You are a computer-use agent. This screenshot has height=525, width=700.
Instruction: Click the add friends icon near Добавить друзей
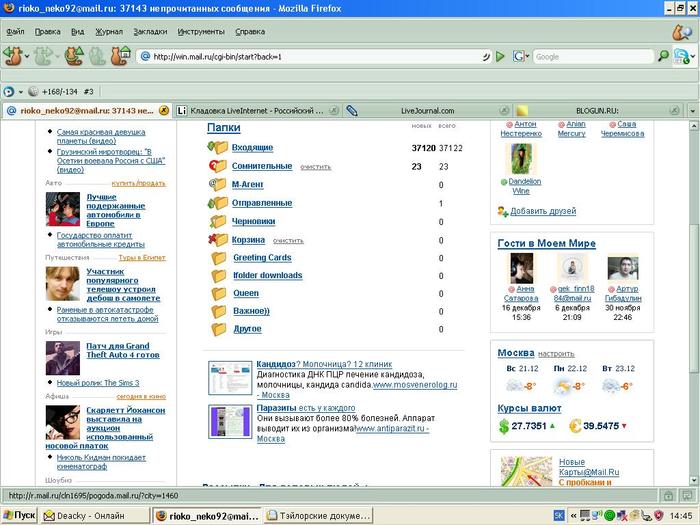tap(503, 211)
